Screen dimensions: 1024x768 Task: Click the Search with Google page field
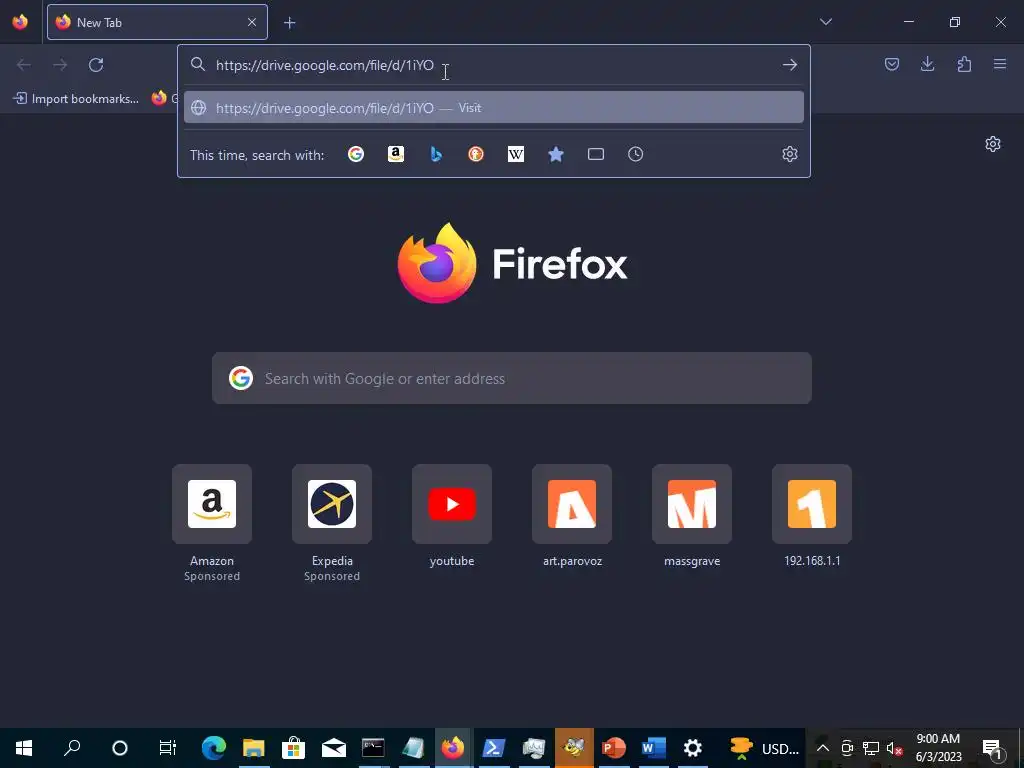click(512, 378)
